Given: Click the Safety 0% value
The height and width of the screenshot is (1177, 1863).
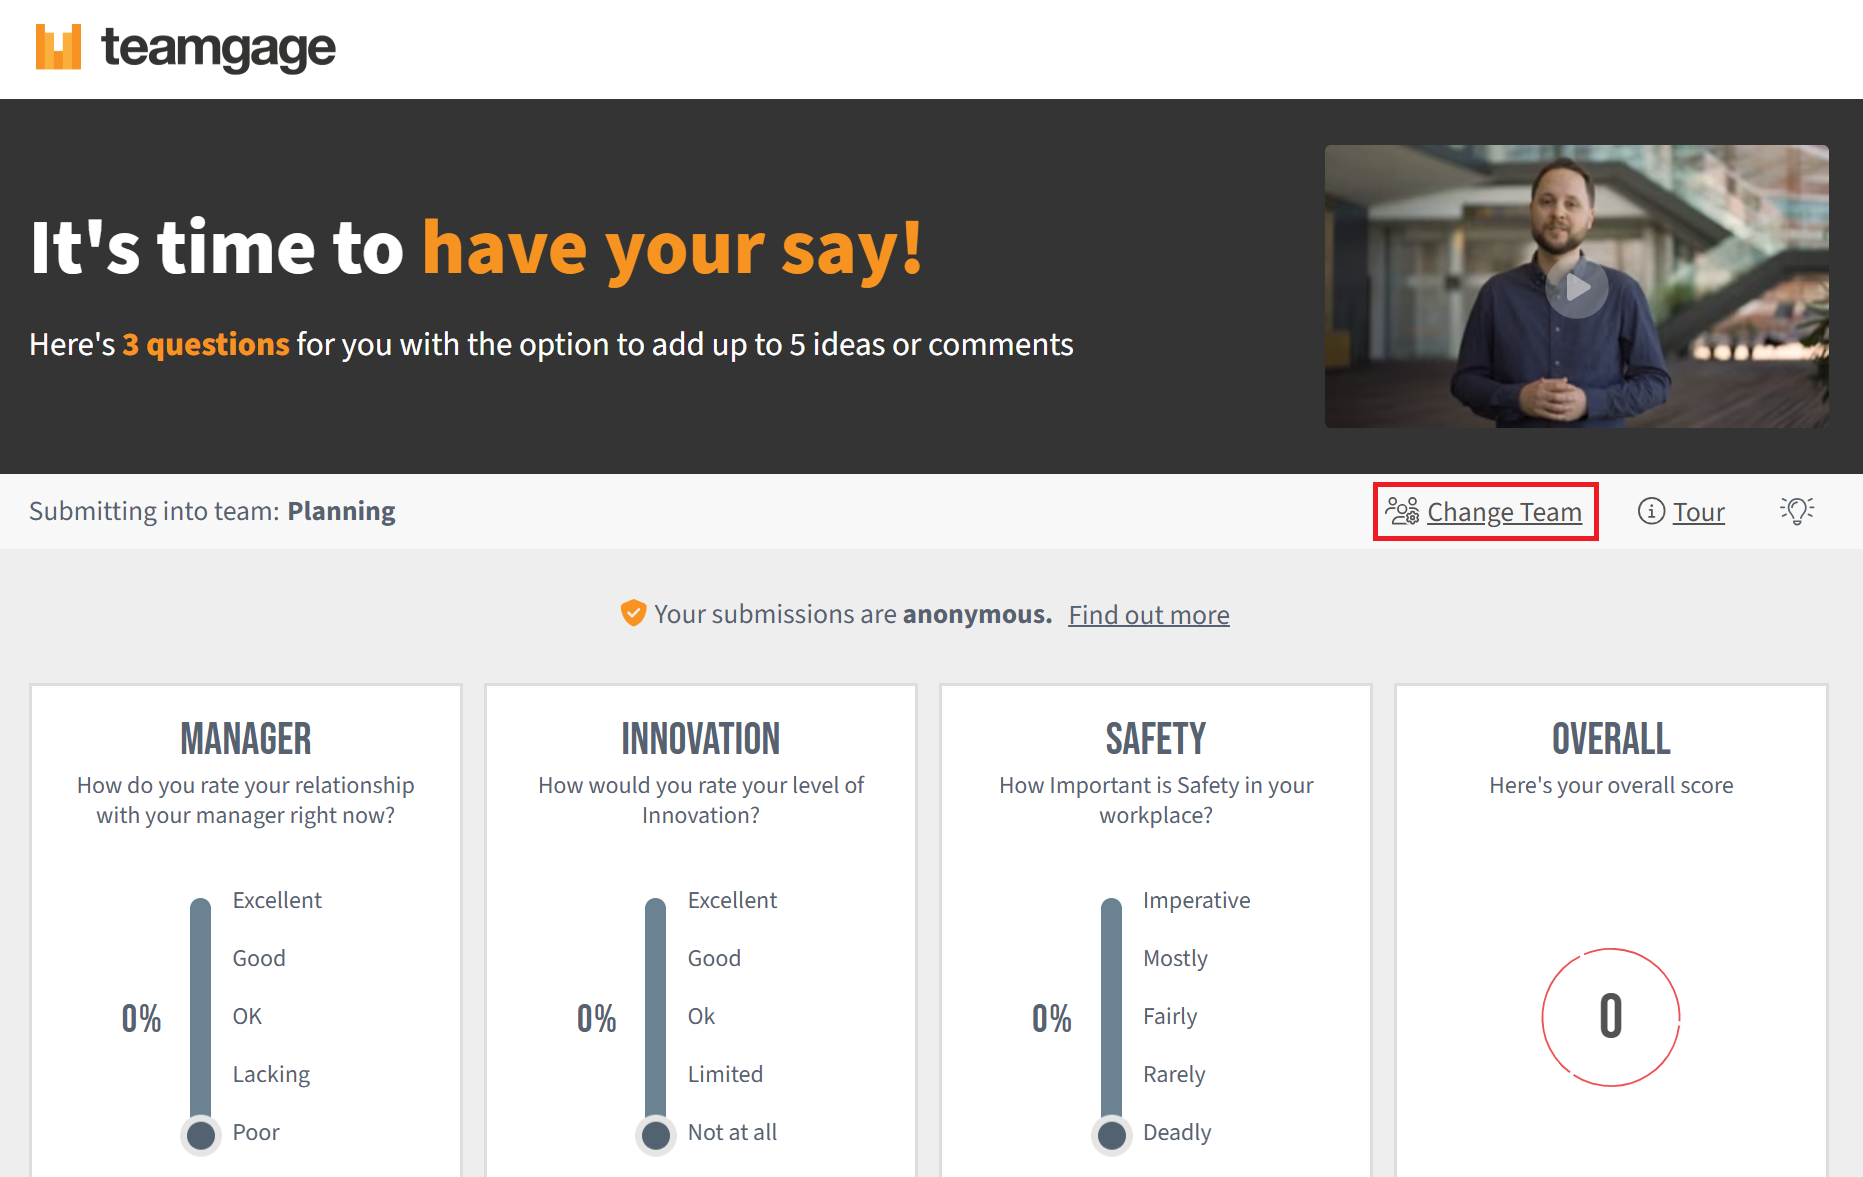Looking at the screenshot, I should click(1052, 1018).
